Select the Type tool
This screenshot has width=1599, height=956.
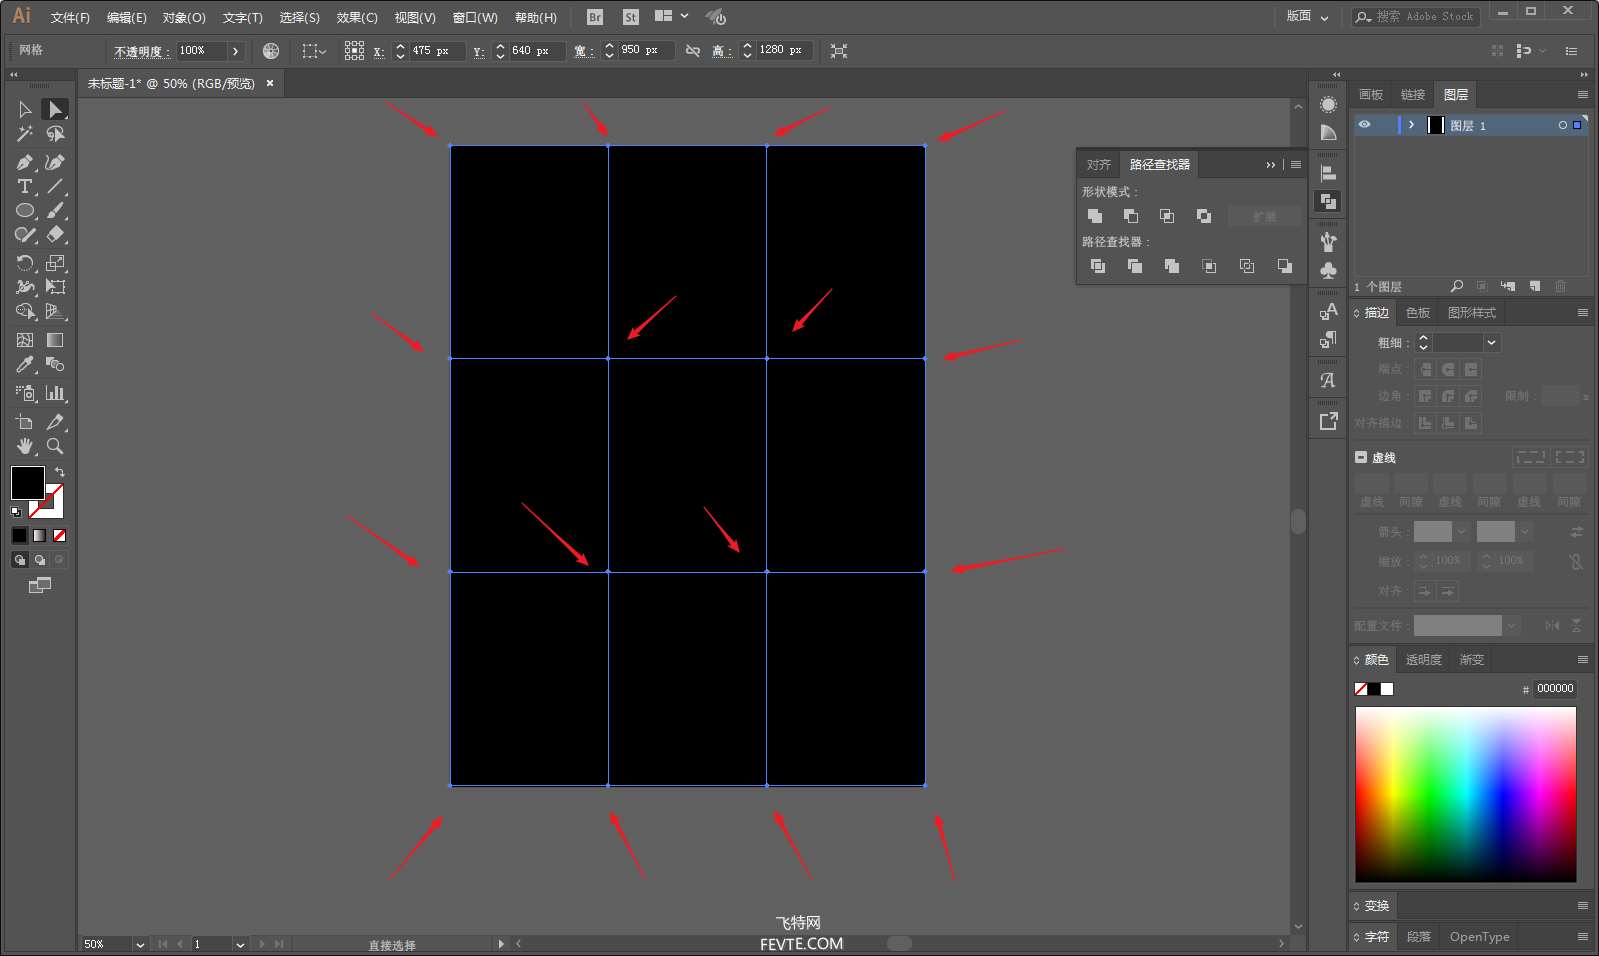(x=25, y=187)
